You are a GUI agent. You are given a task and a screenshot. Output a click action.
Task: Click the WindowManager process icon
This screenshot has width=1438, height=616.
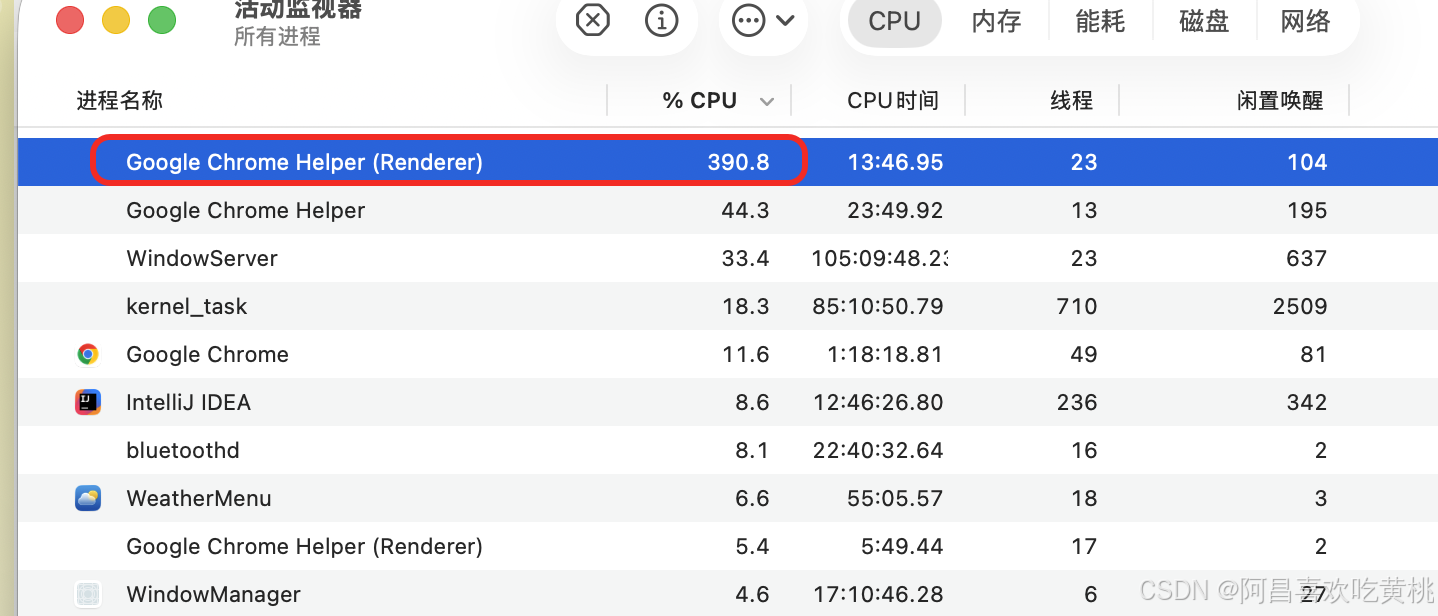click(x=88, y=594)
